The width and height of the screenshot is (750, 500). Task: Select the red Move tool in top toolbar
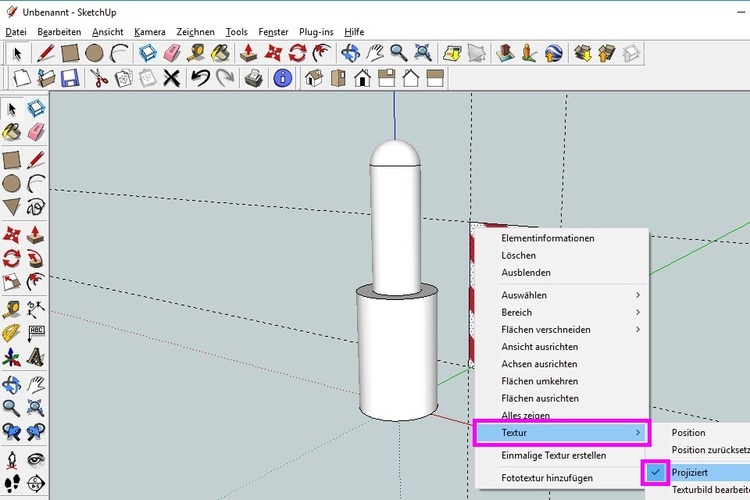pyautogui.click(x=273, y=53)
